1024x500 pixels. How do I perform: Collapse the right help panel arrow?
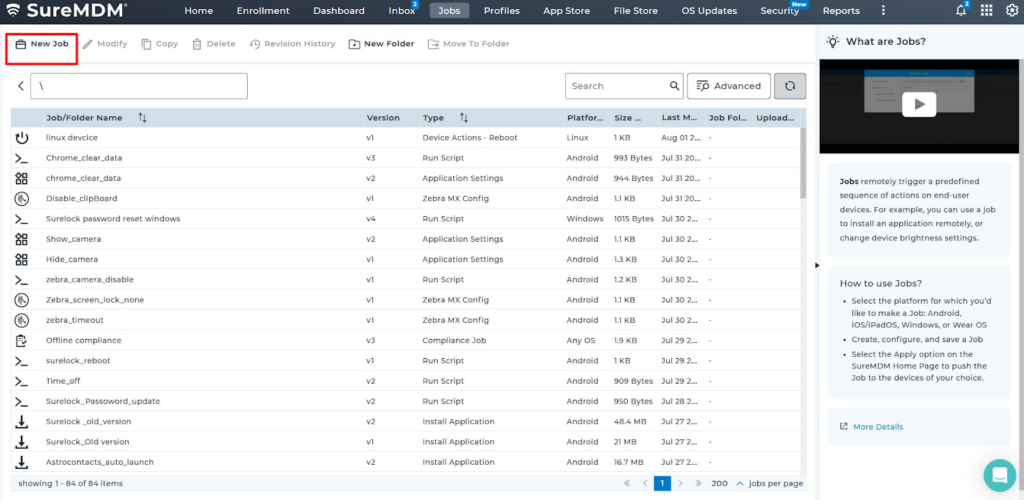(818, 265)
